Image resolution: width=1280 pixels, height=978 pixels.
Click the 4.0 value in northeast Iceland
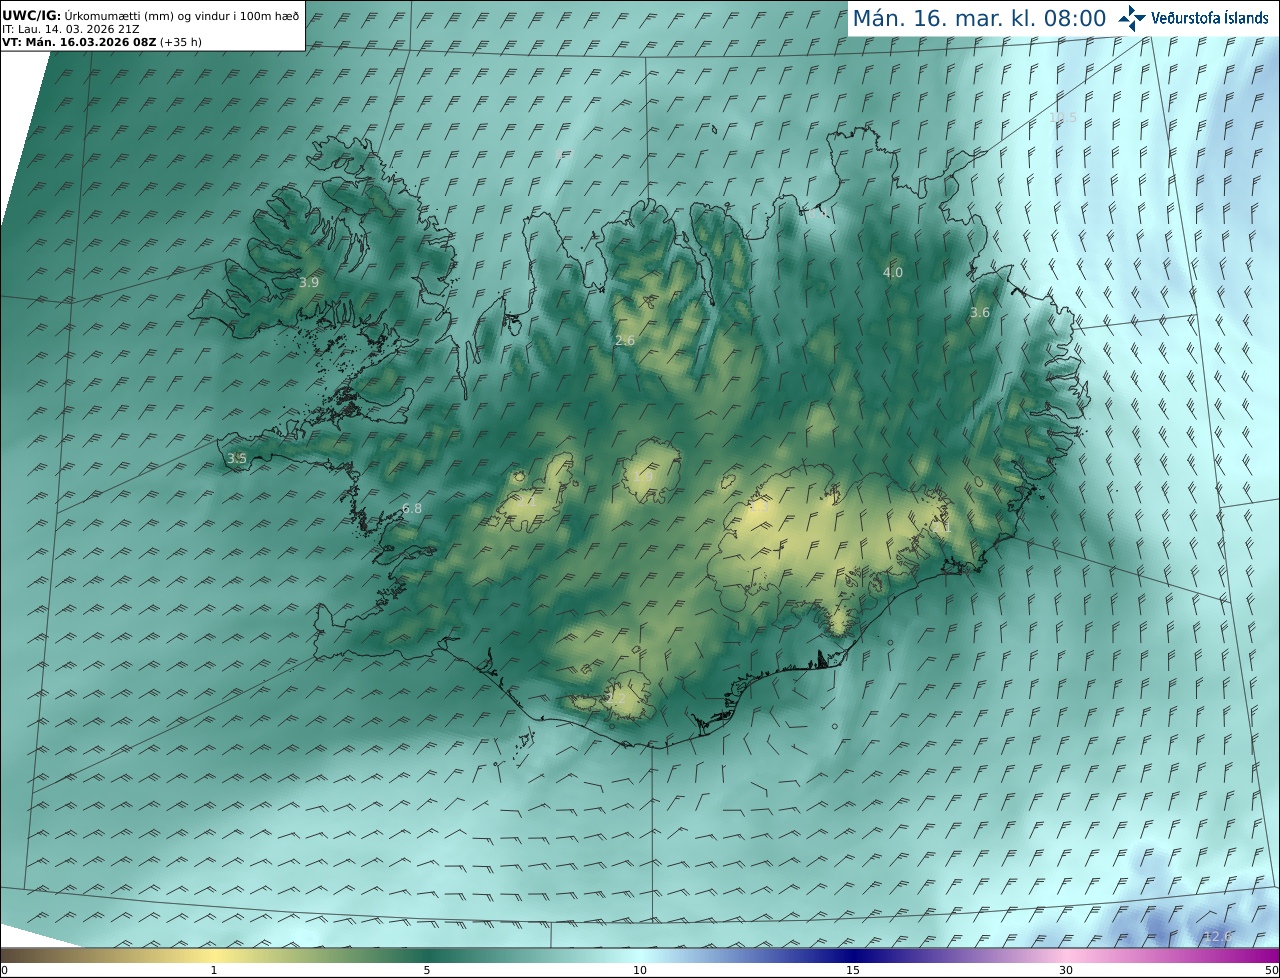pyautogui.click(x=893, y=272)
